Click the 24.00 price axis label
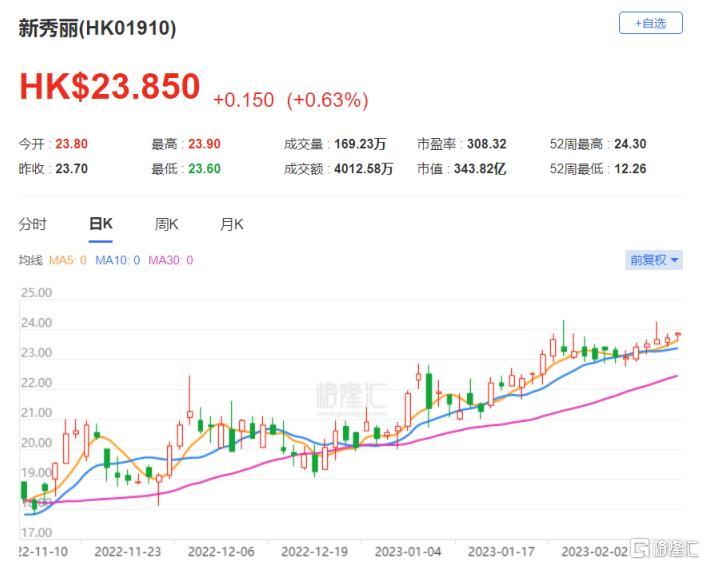This screenshot has height=565, width=705. [36, 323]
